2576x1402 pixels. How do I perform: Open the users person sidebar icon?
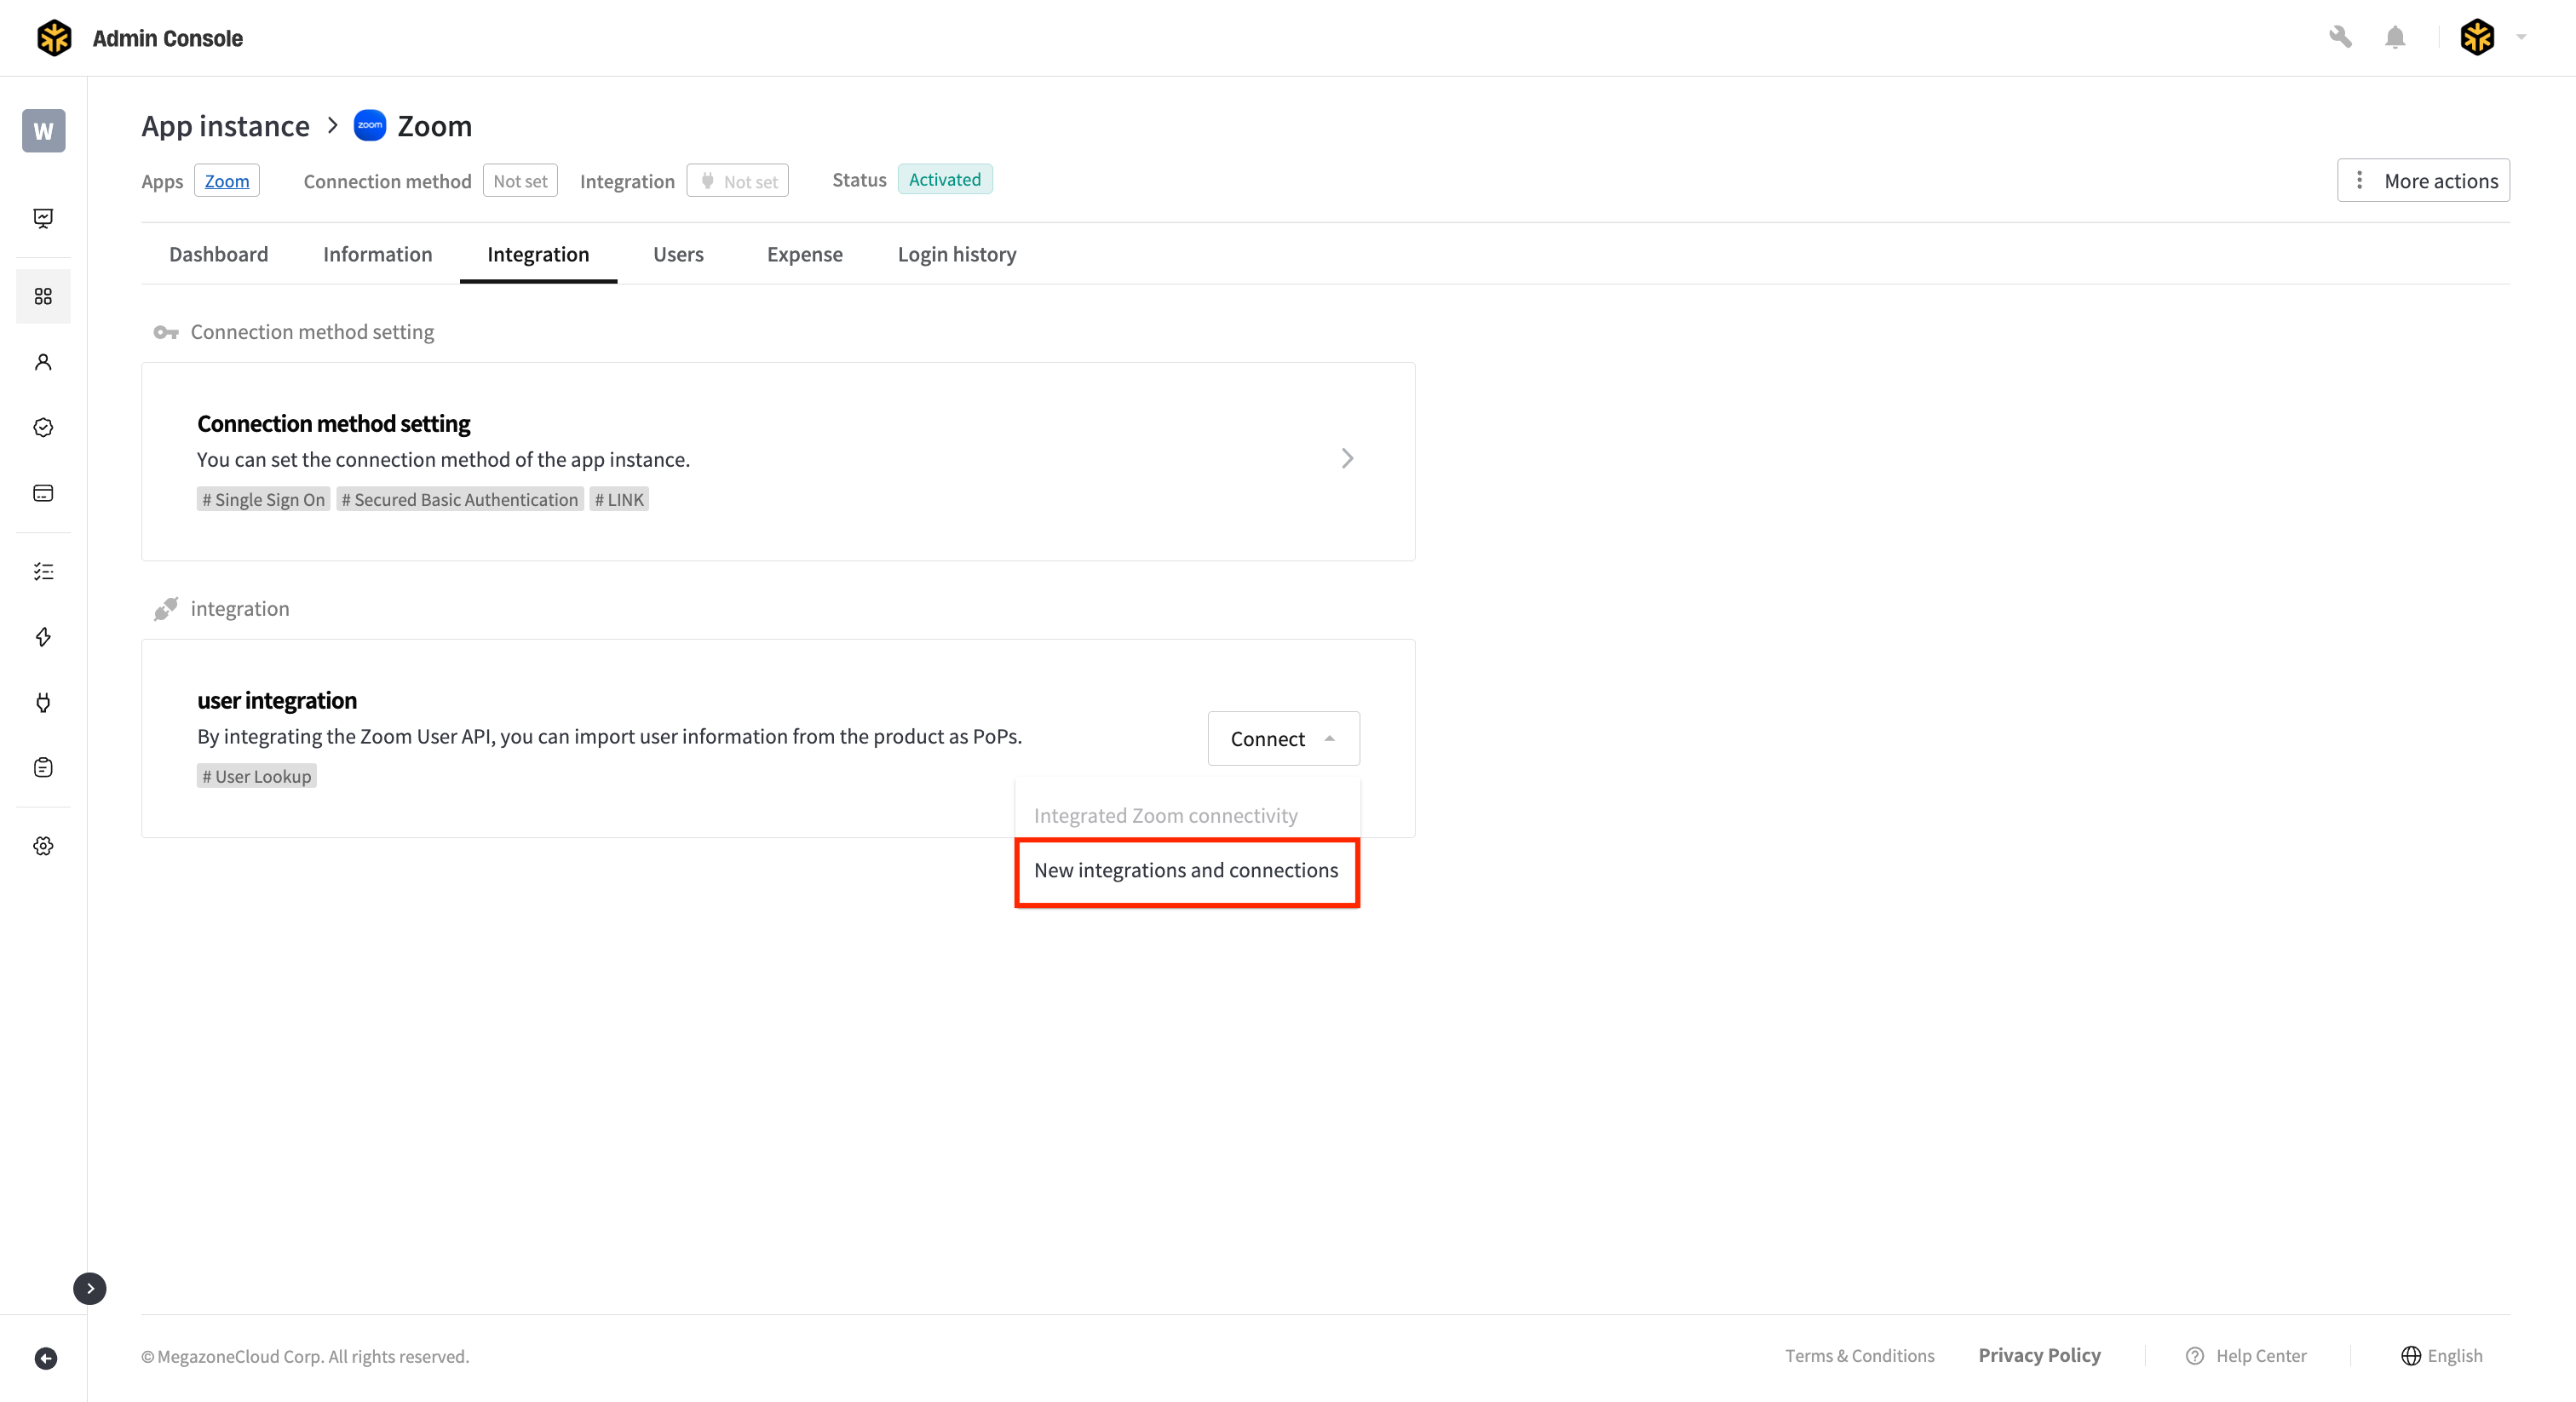43,362
